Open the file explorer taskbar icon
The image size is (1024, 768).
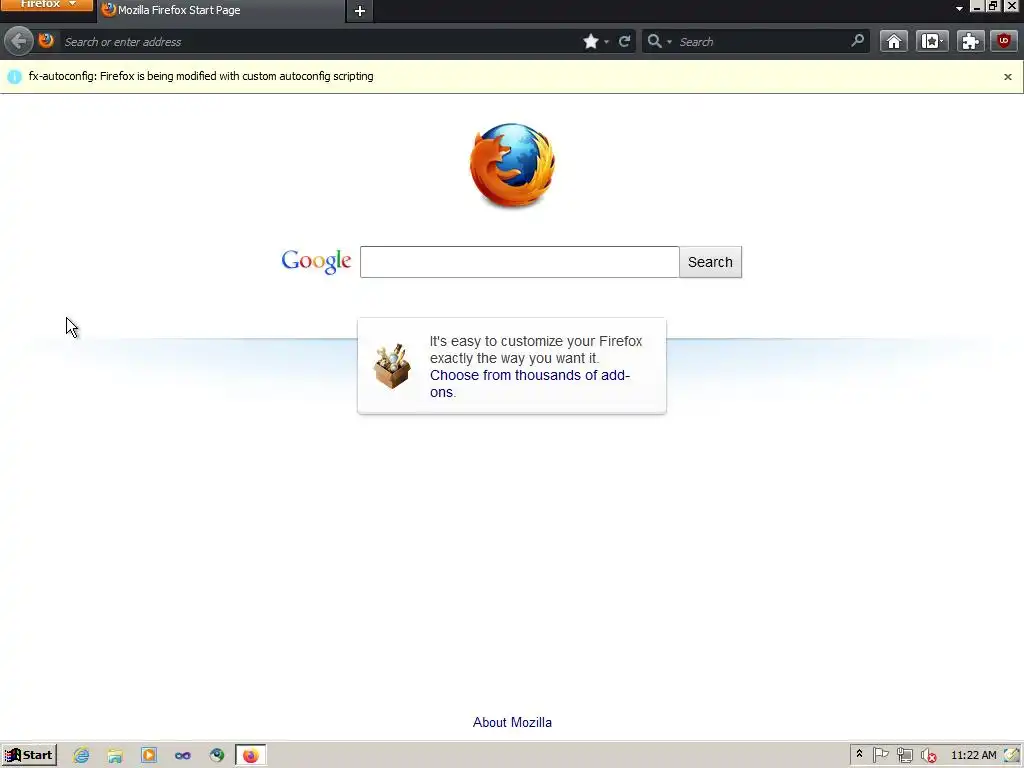[115, 756]
